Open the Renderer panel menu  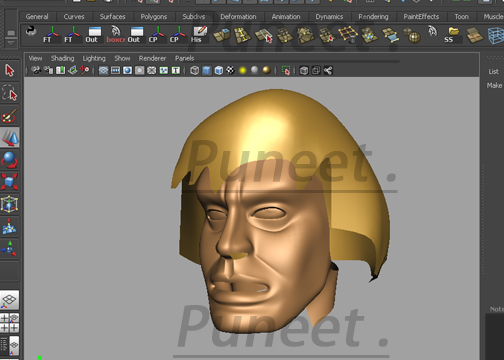(x=152, y=58)
